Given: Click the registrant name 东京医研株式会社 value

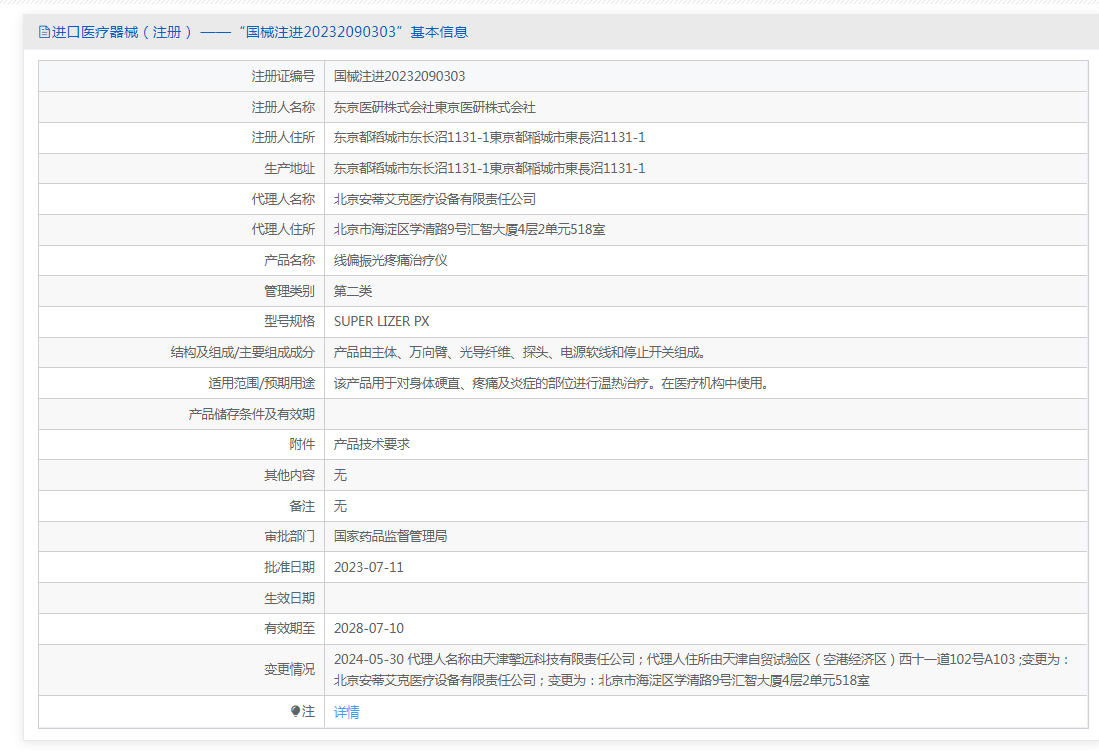Looking at the screenshot, I should coord(434,107).
